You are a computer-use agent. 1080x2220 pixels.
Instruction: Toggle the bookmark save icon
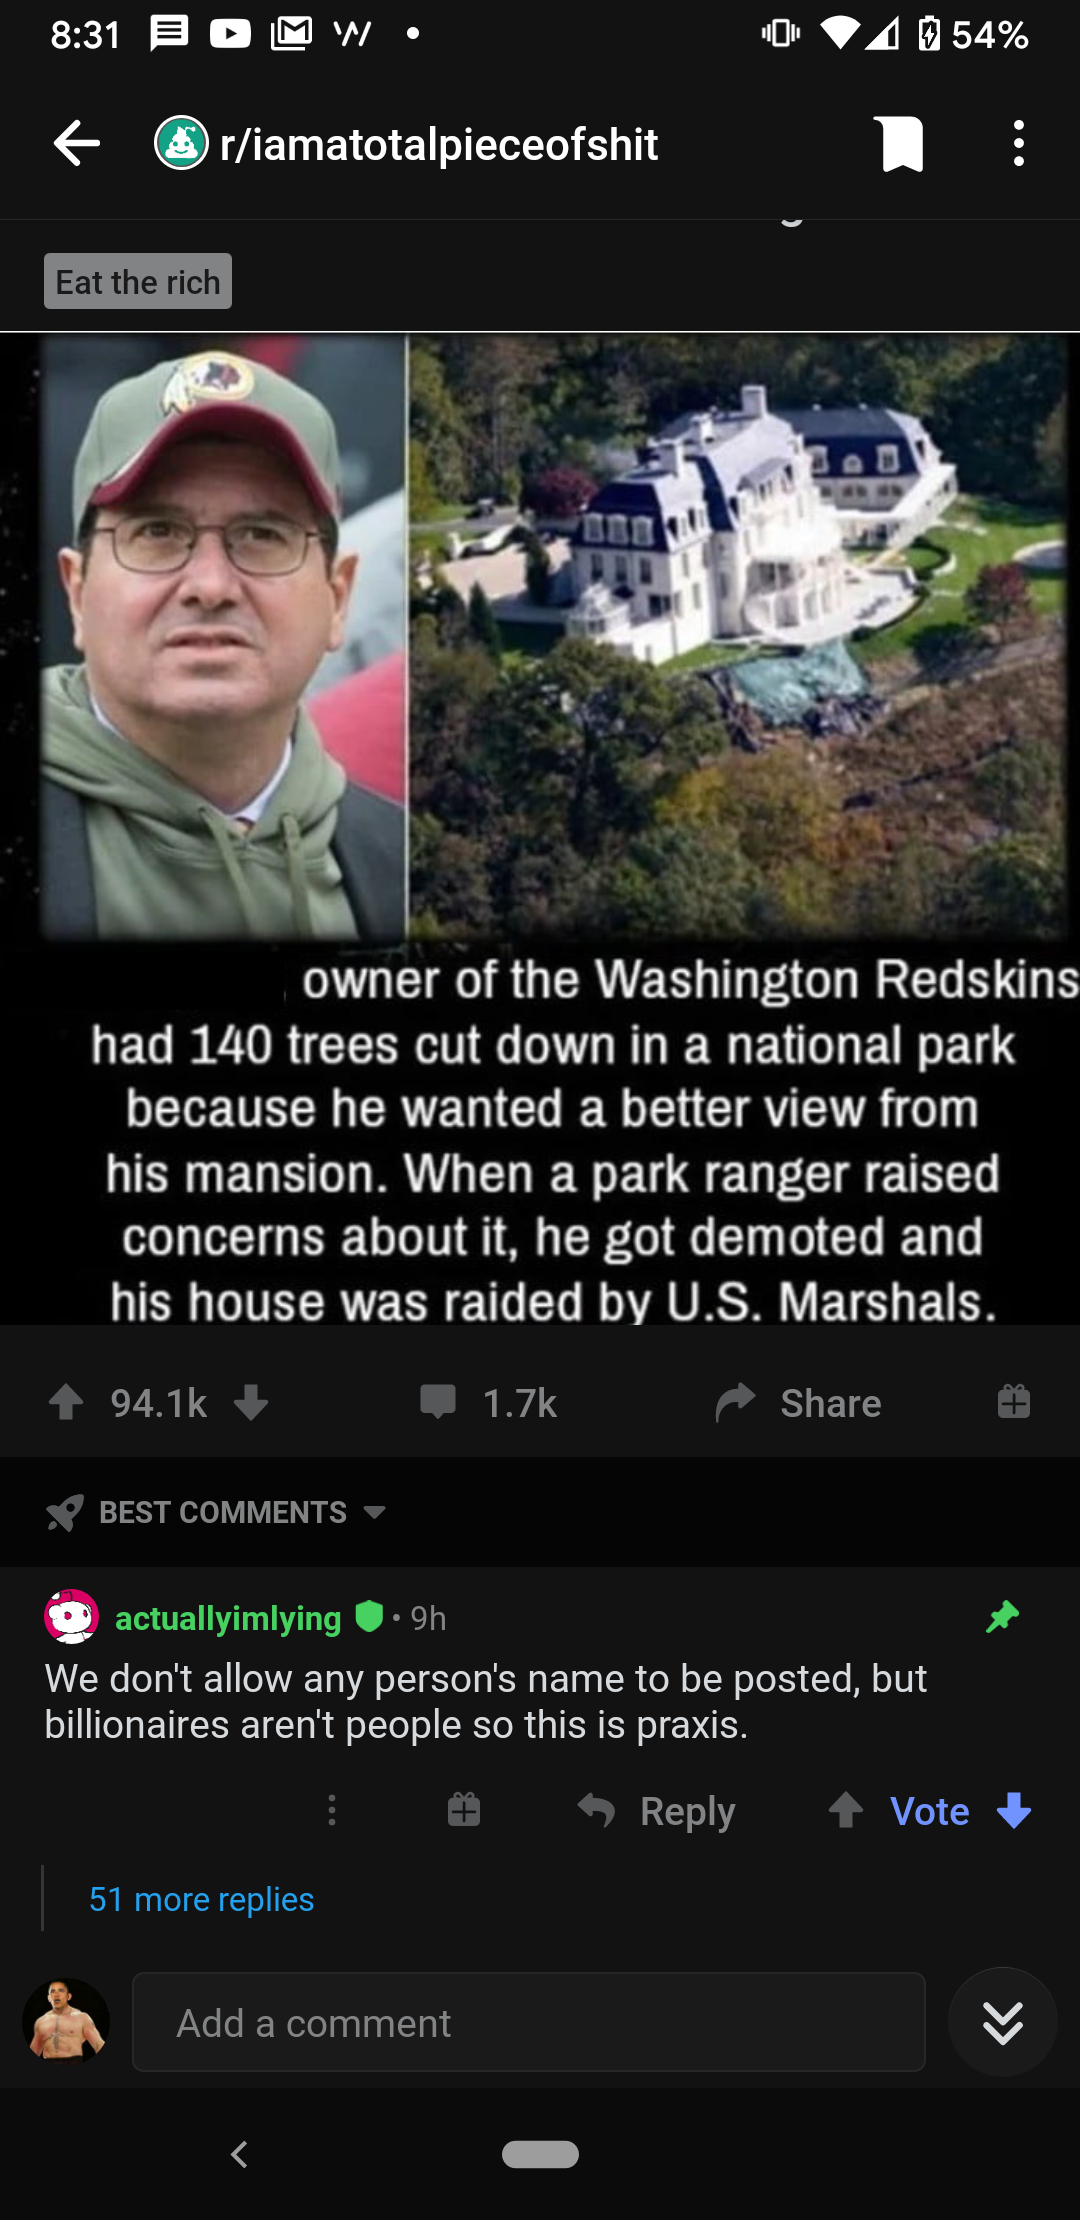[x=900, y=144]
